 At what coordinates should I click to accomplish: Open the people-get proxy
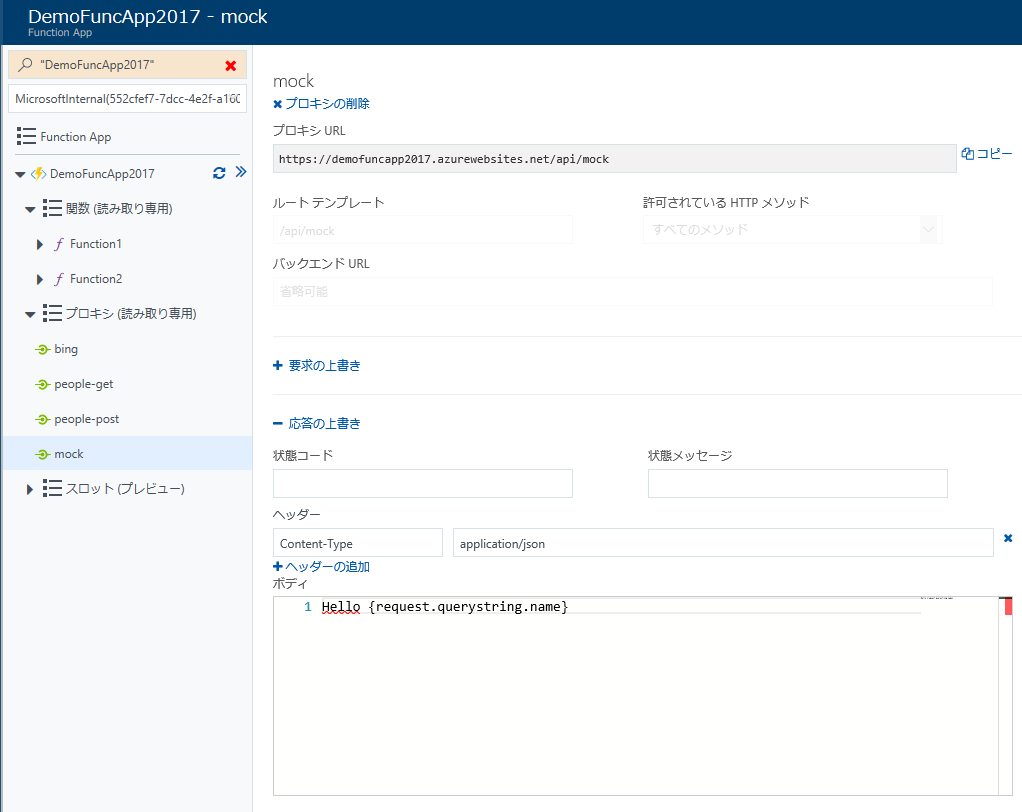coord(83,384)
